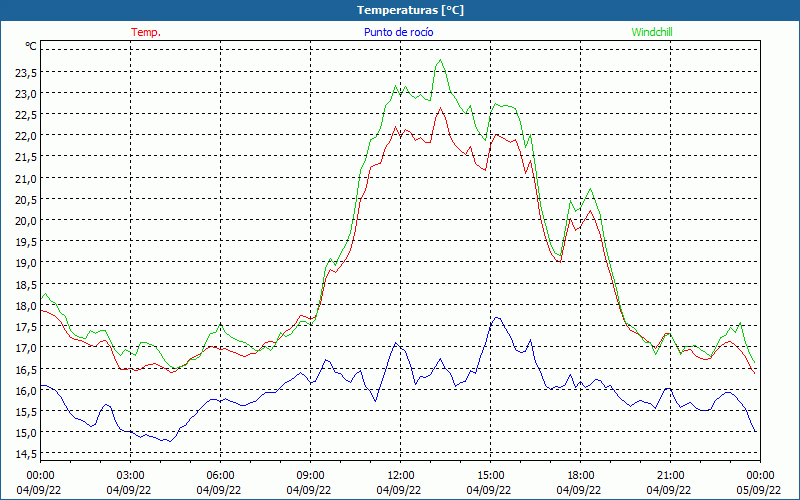Click the blue dew point peak near 15:00
Screen dimensions: 800x500
pyautogui.click(x=496, y=318)
